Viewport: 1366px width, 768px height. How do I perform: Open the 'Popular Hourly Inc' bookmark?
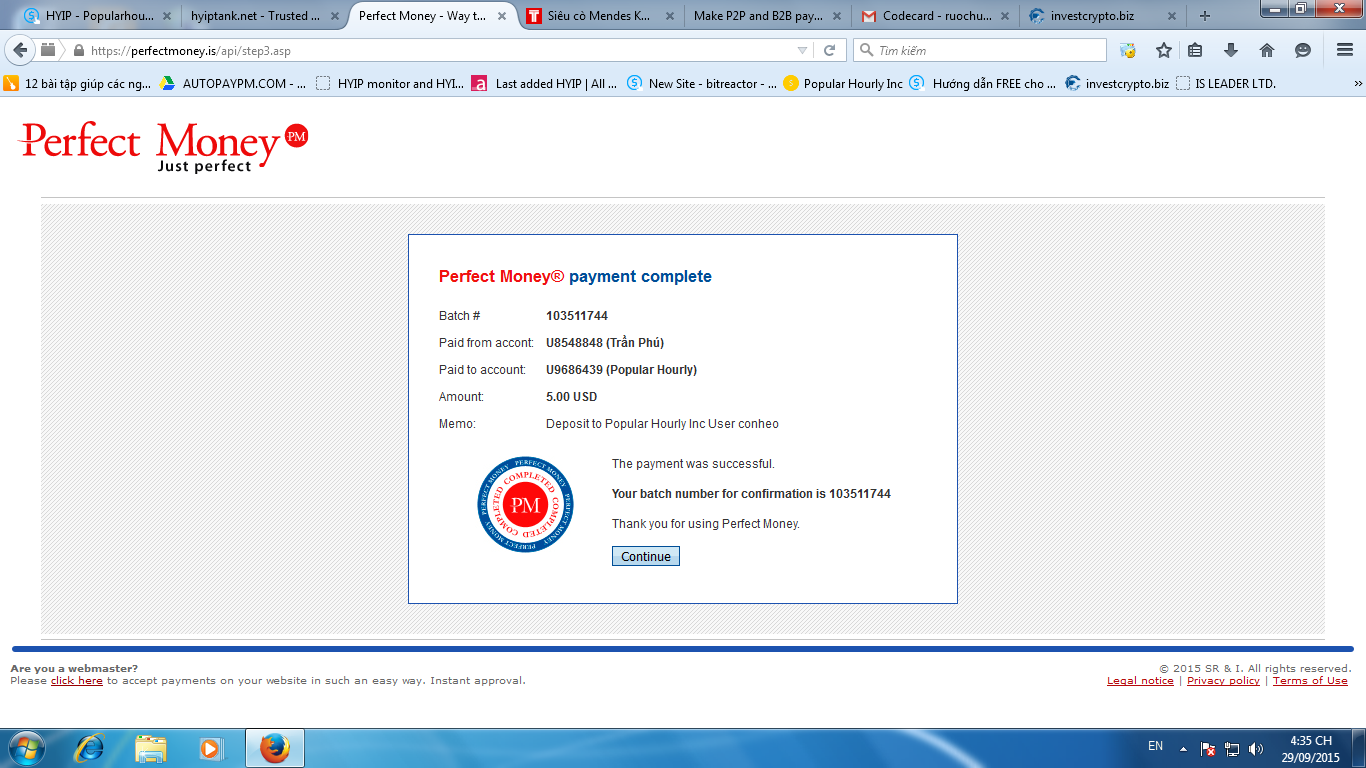[843, 84]
